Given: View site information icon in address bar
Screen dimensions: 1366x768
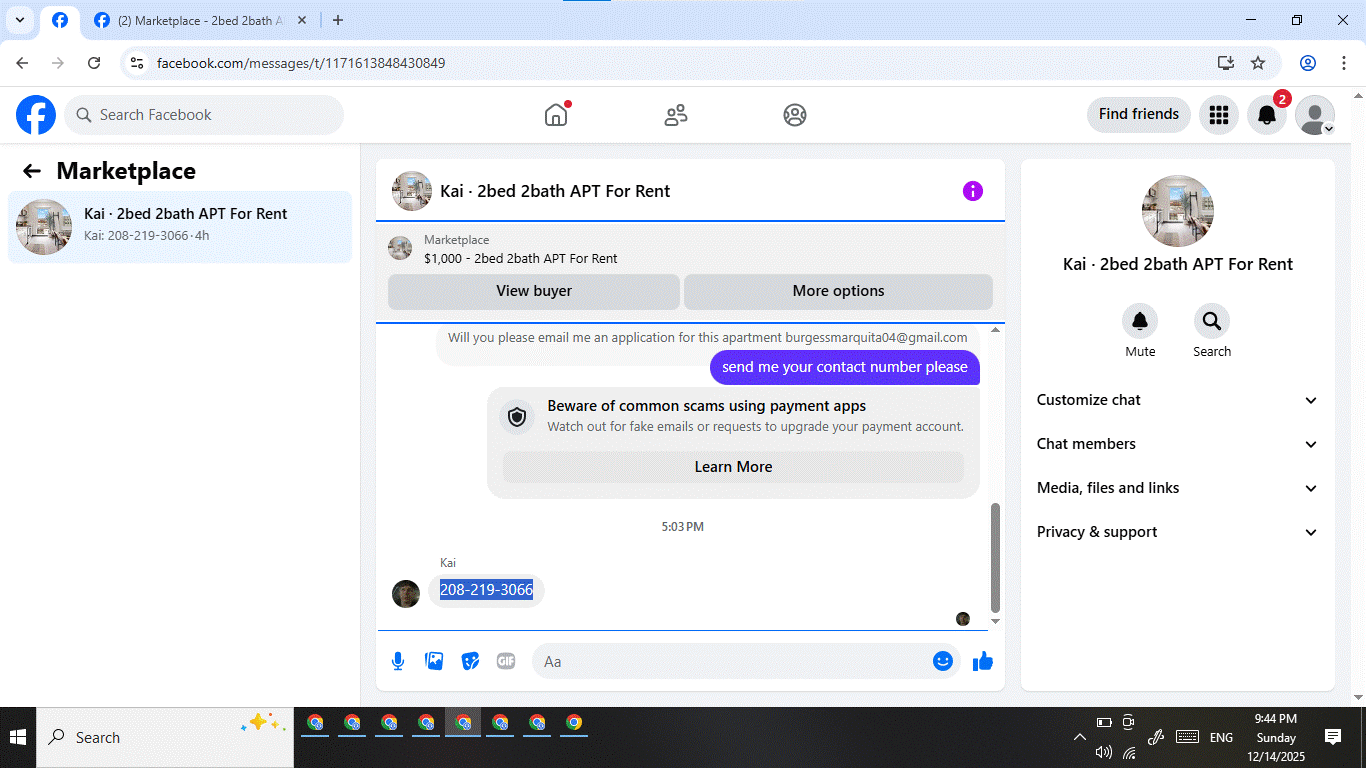Looking at the screenshot, I should 138,63.
